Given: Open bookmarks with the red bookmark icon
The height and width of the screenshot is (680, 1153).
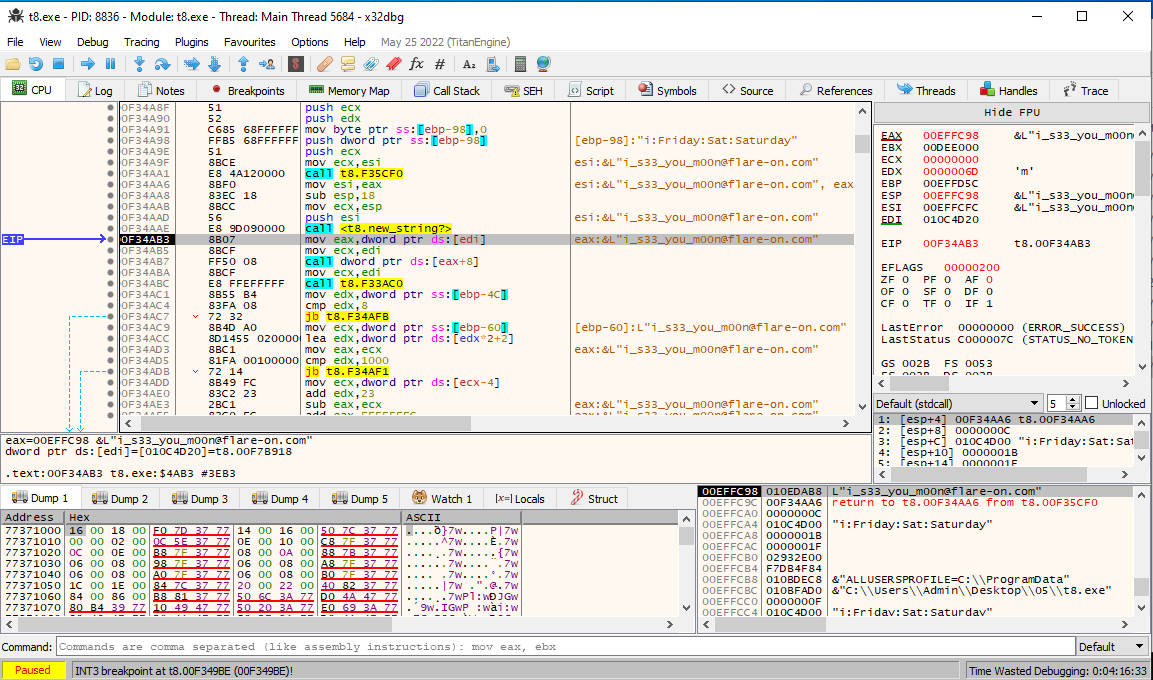Looking at the screenshot, I should (x=393, y=64).
